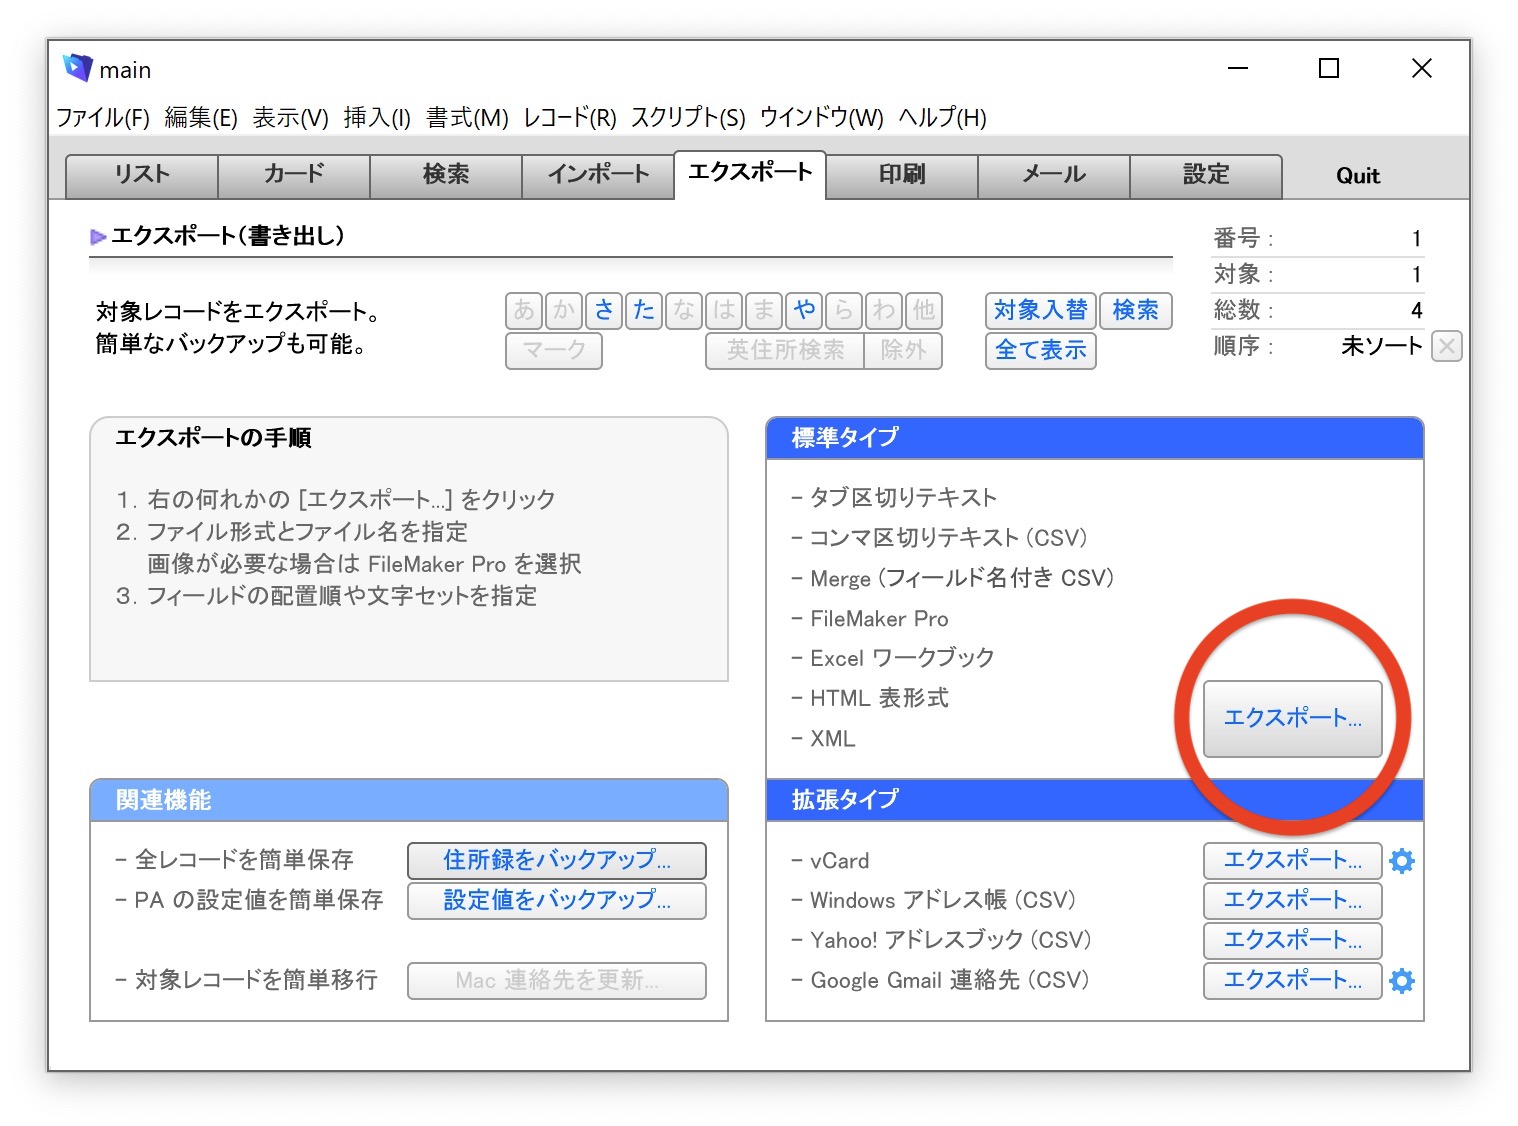
Task: Switch to the 設定 tab
Action: click(x=1205, y=175)
